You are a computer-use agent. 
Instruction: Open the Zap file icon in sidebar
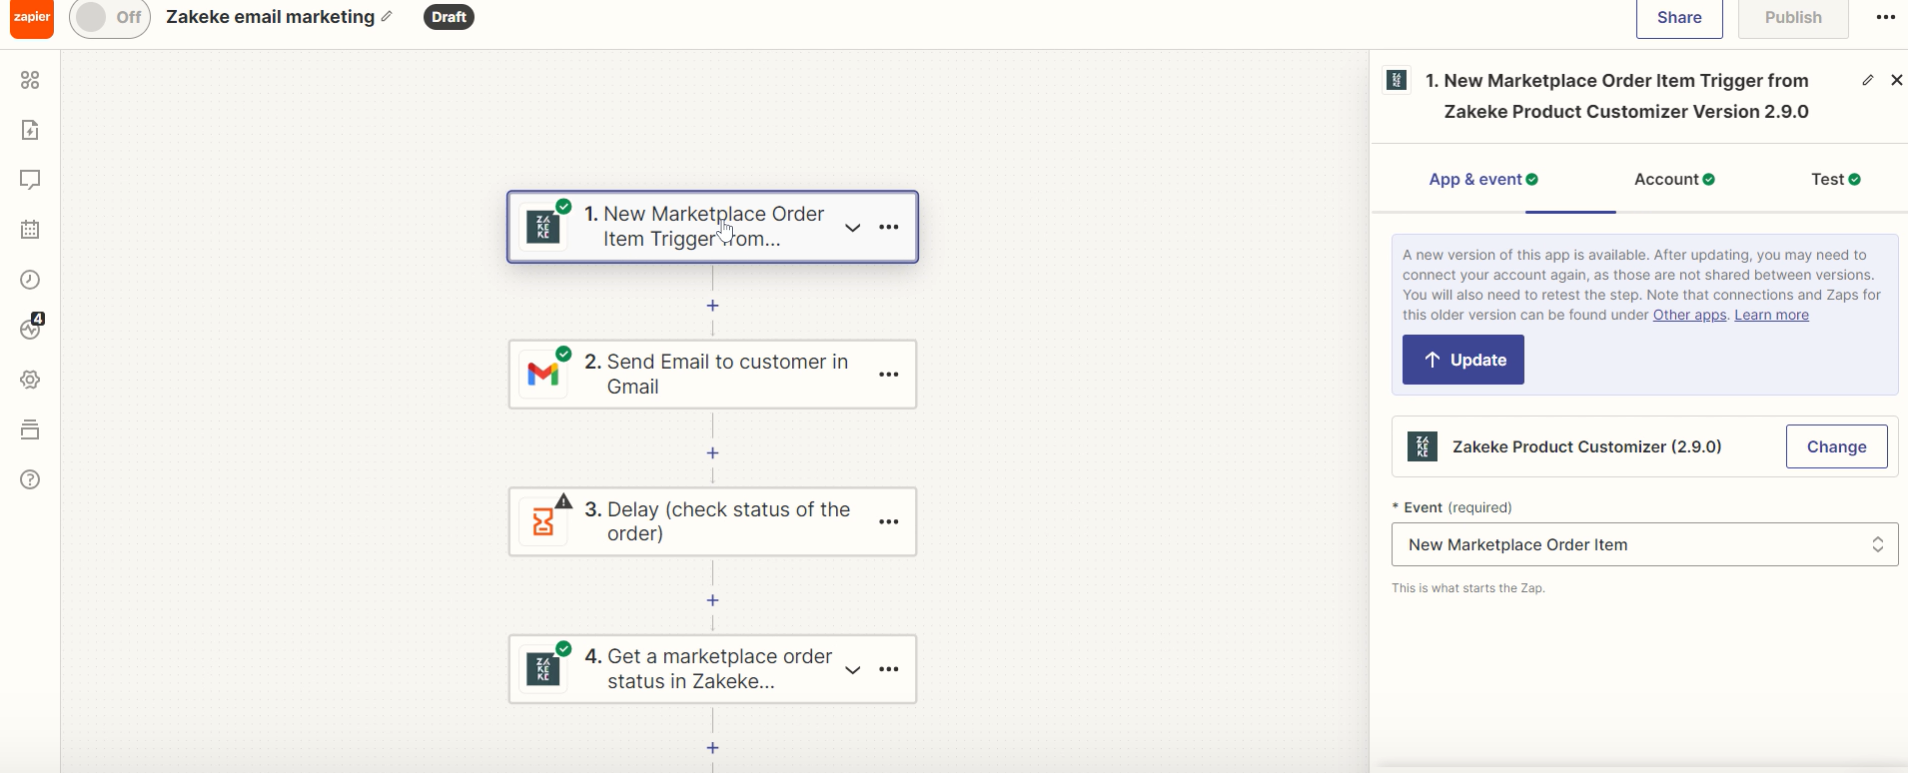30,130
